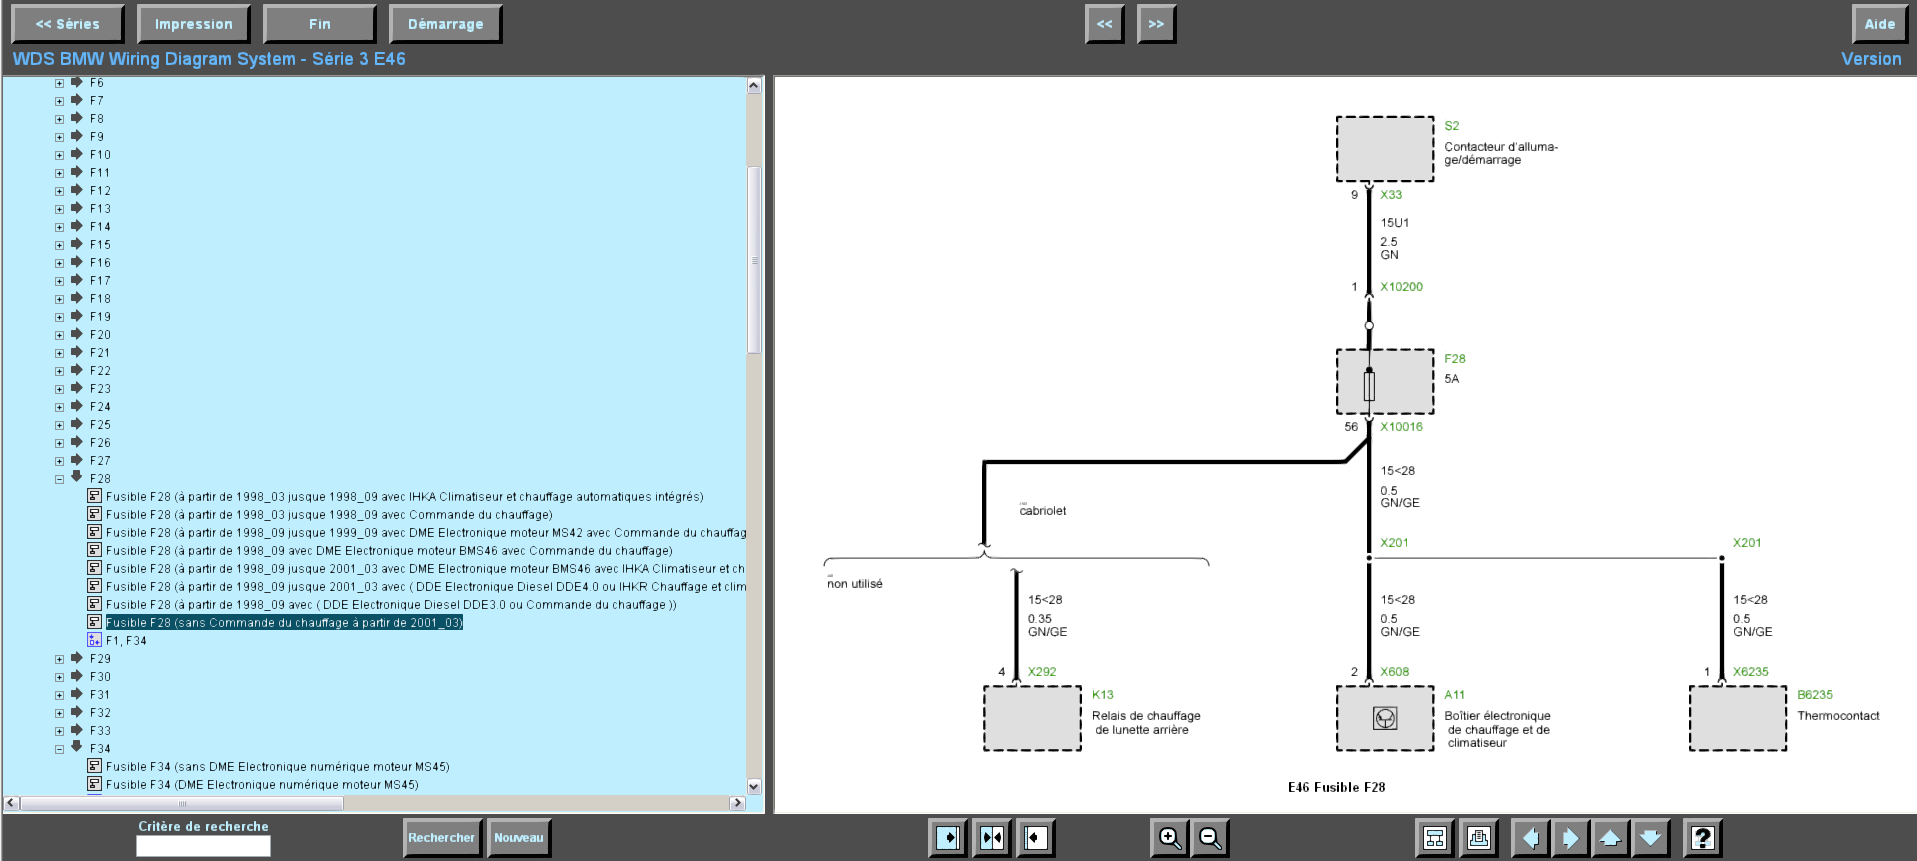Click the question mark help icon
Image resolution: width=1917 pixels, height=861 pixels.
tap(1703, 837)
